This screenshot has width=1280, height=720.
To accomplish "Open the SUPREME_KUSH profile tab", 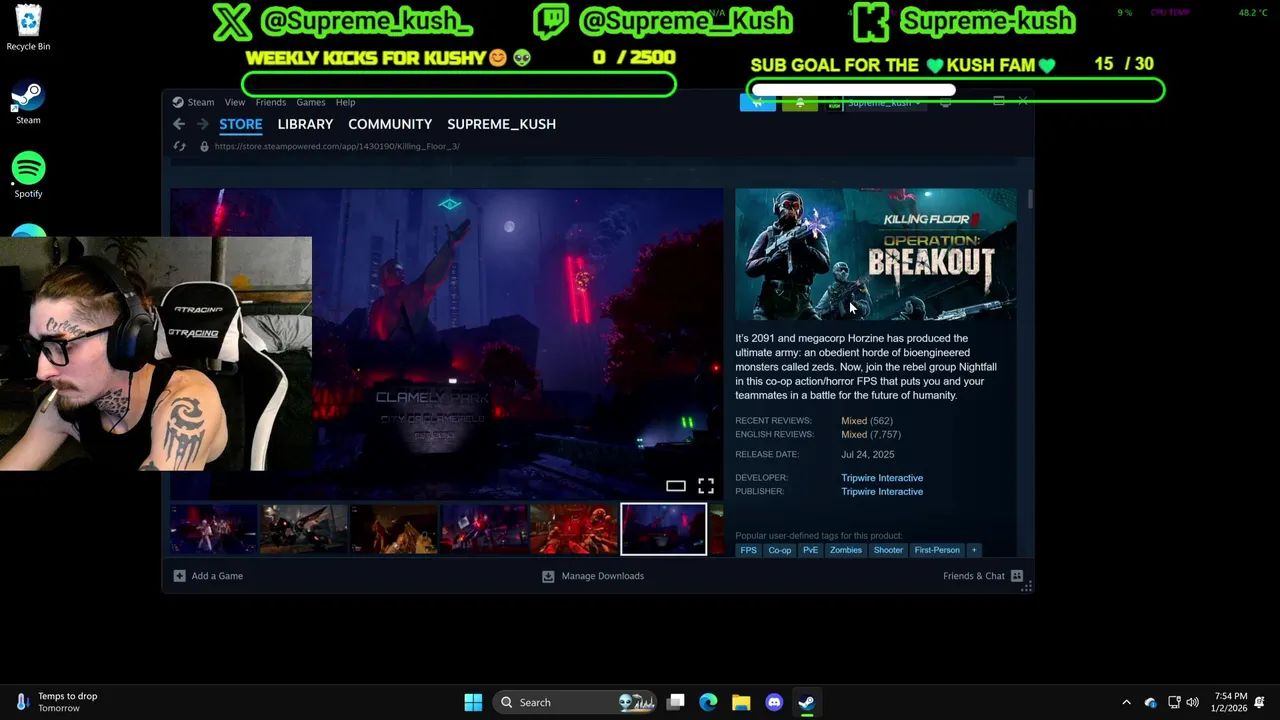I will point(501,124).
